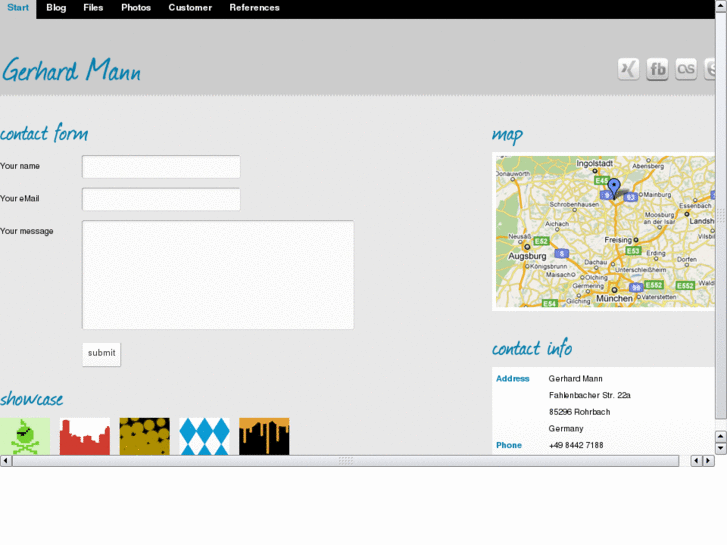Screen dimensions: 727x545
Task: Open the Photos menu item
Action: coord(136,8)
